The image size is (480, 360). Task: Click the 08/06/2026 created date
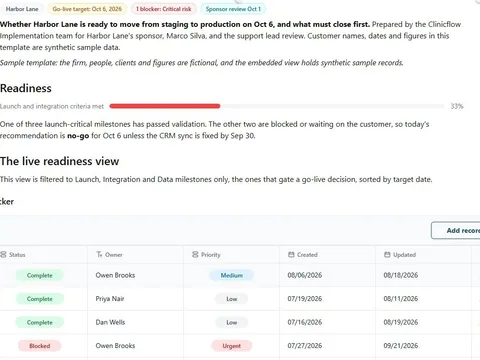pyautogui.click(x=305, y=275)
